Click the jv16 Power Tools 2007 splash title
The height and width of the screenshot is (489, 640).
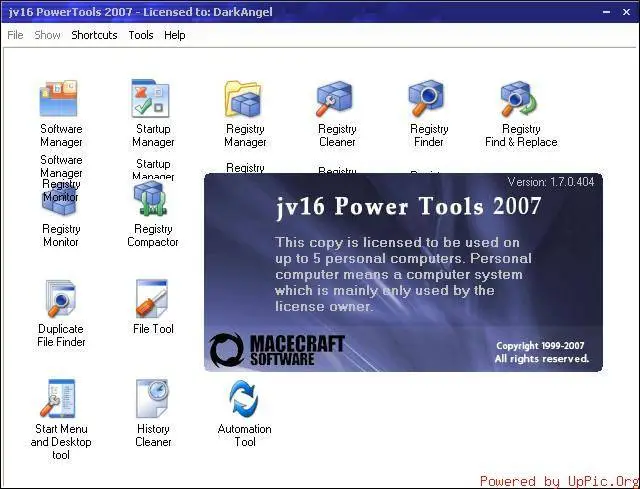(409, 207)
